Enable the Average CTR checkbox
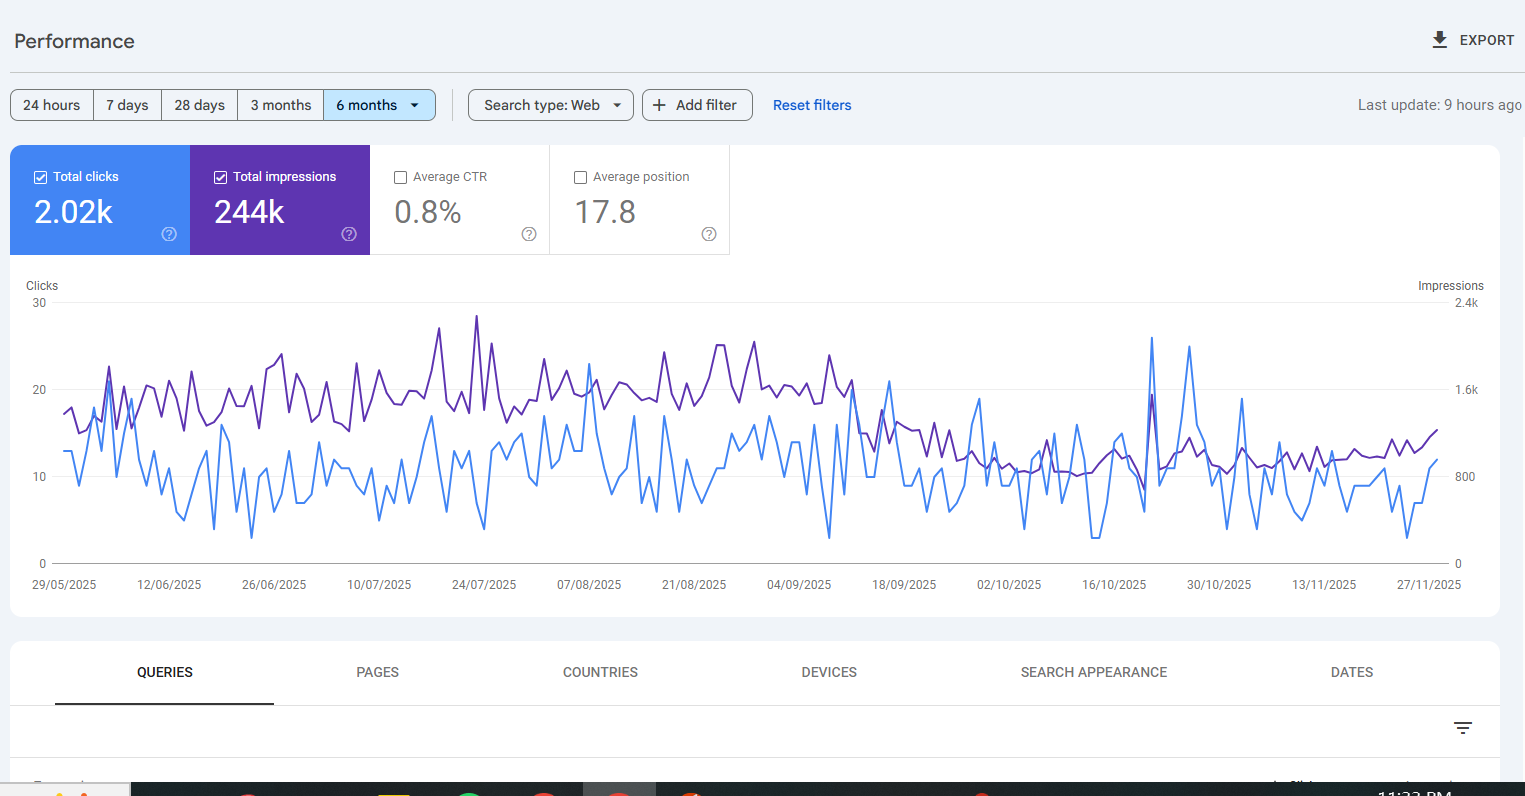This screenshot has width=1525, height=796. click(x=401, y=177)
